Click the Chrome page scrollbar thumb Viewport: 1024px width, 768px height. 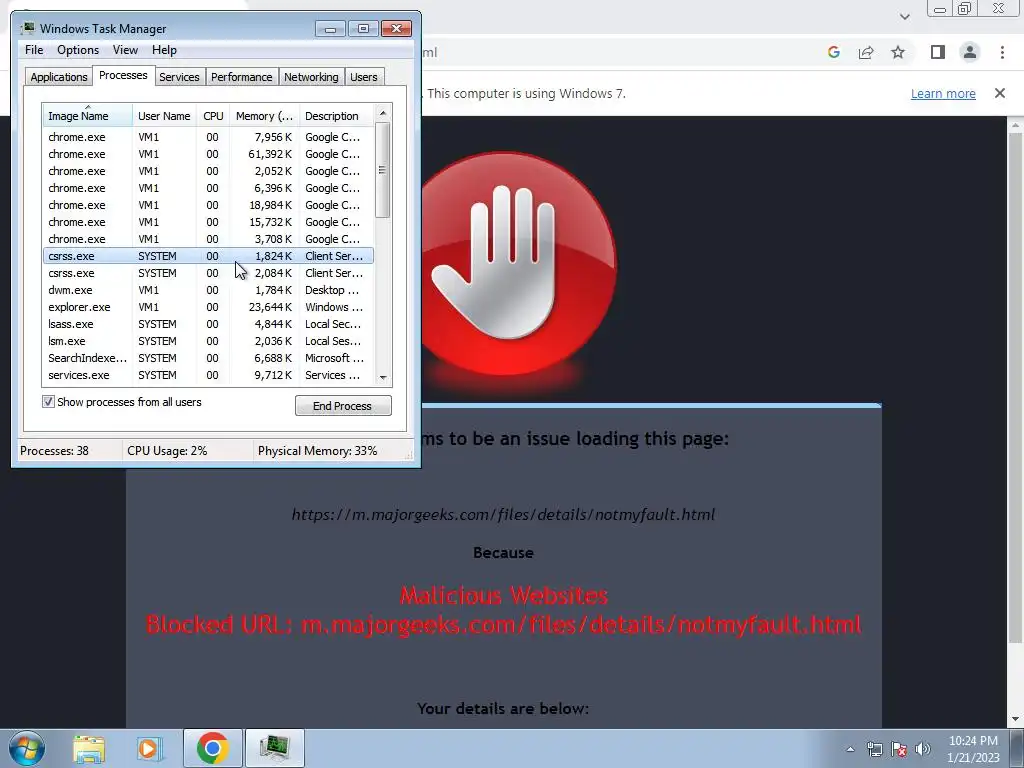1015,388
